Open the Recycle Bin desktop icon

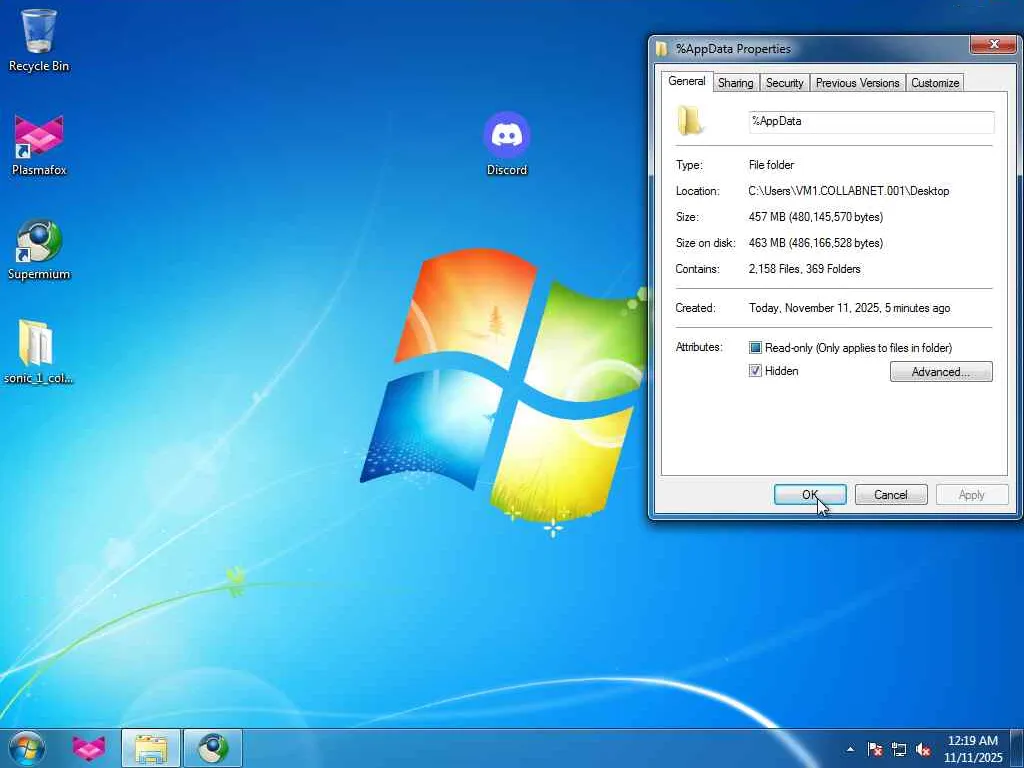(39, 40)
